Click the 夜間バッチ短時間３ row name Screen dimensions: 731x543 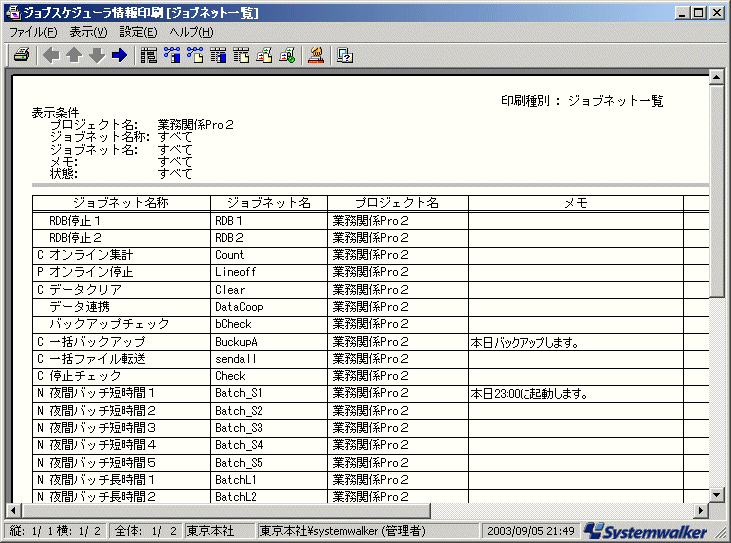pyautogui.click(x=103, y=428)
